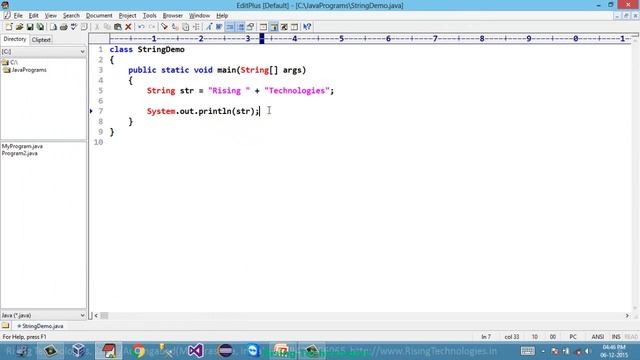This screenshot has height=360, width=640.
Task: Toggle Word Wrap with the W toolbar icon
Action: point(219,27)
